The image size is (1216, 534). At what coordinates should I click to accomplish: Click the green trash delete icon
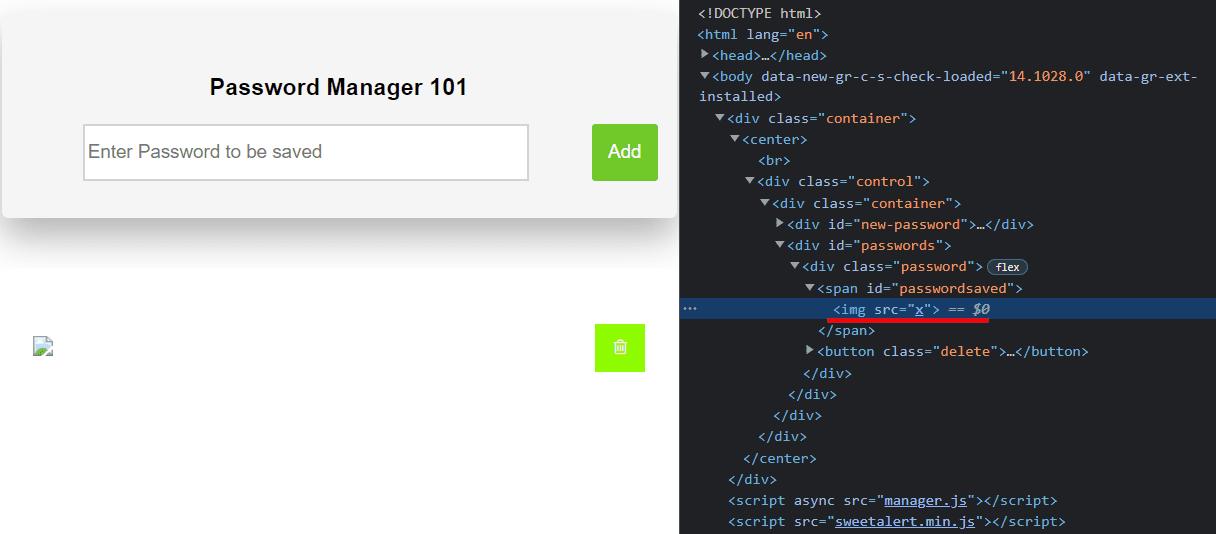(x=620, y=348)
